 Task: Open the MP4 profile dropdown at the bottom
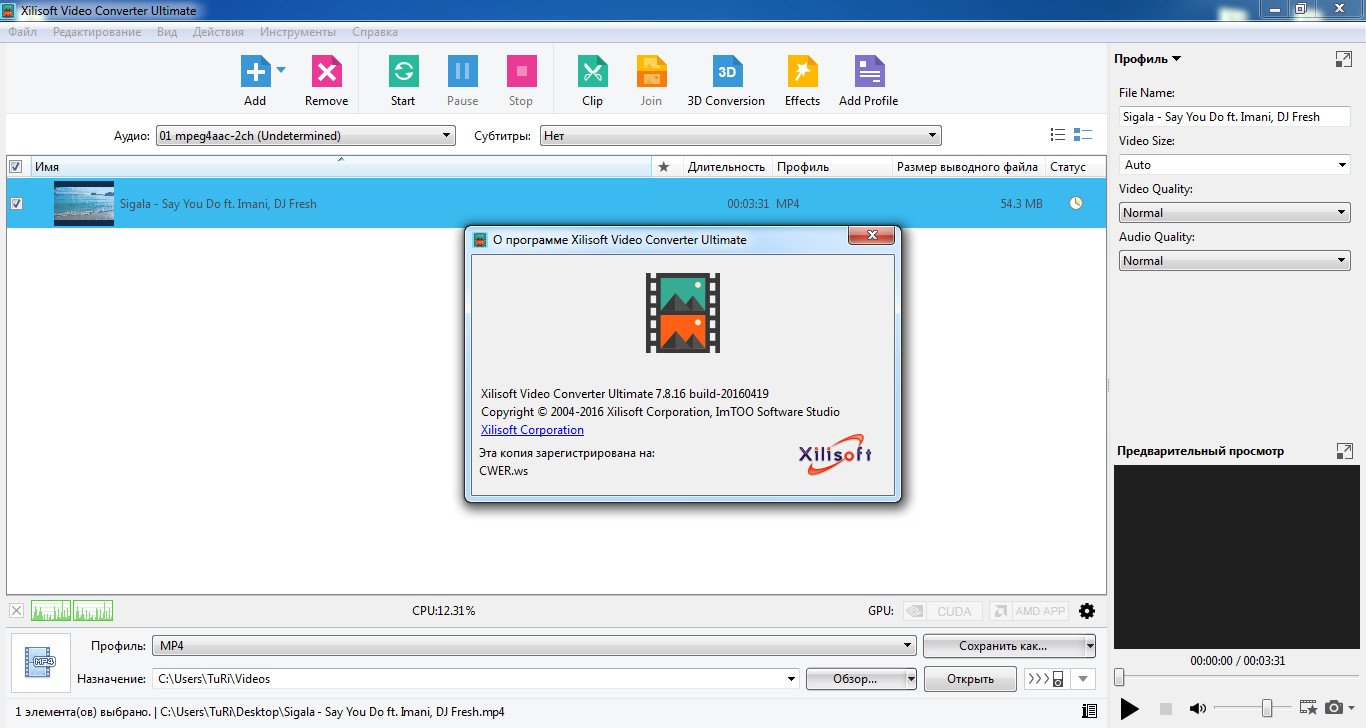[x=908, y=646]
